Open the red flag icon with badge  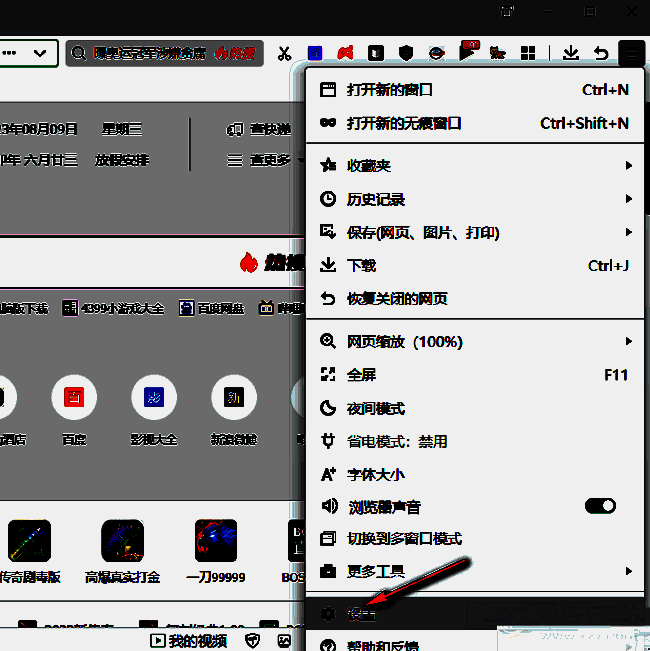pos(469,51)
